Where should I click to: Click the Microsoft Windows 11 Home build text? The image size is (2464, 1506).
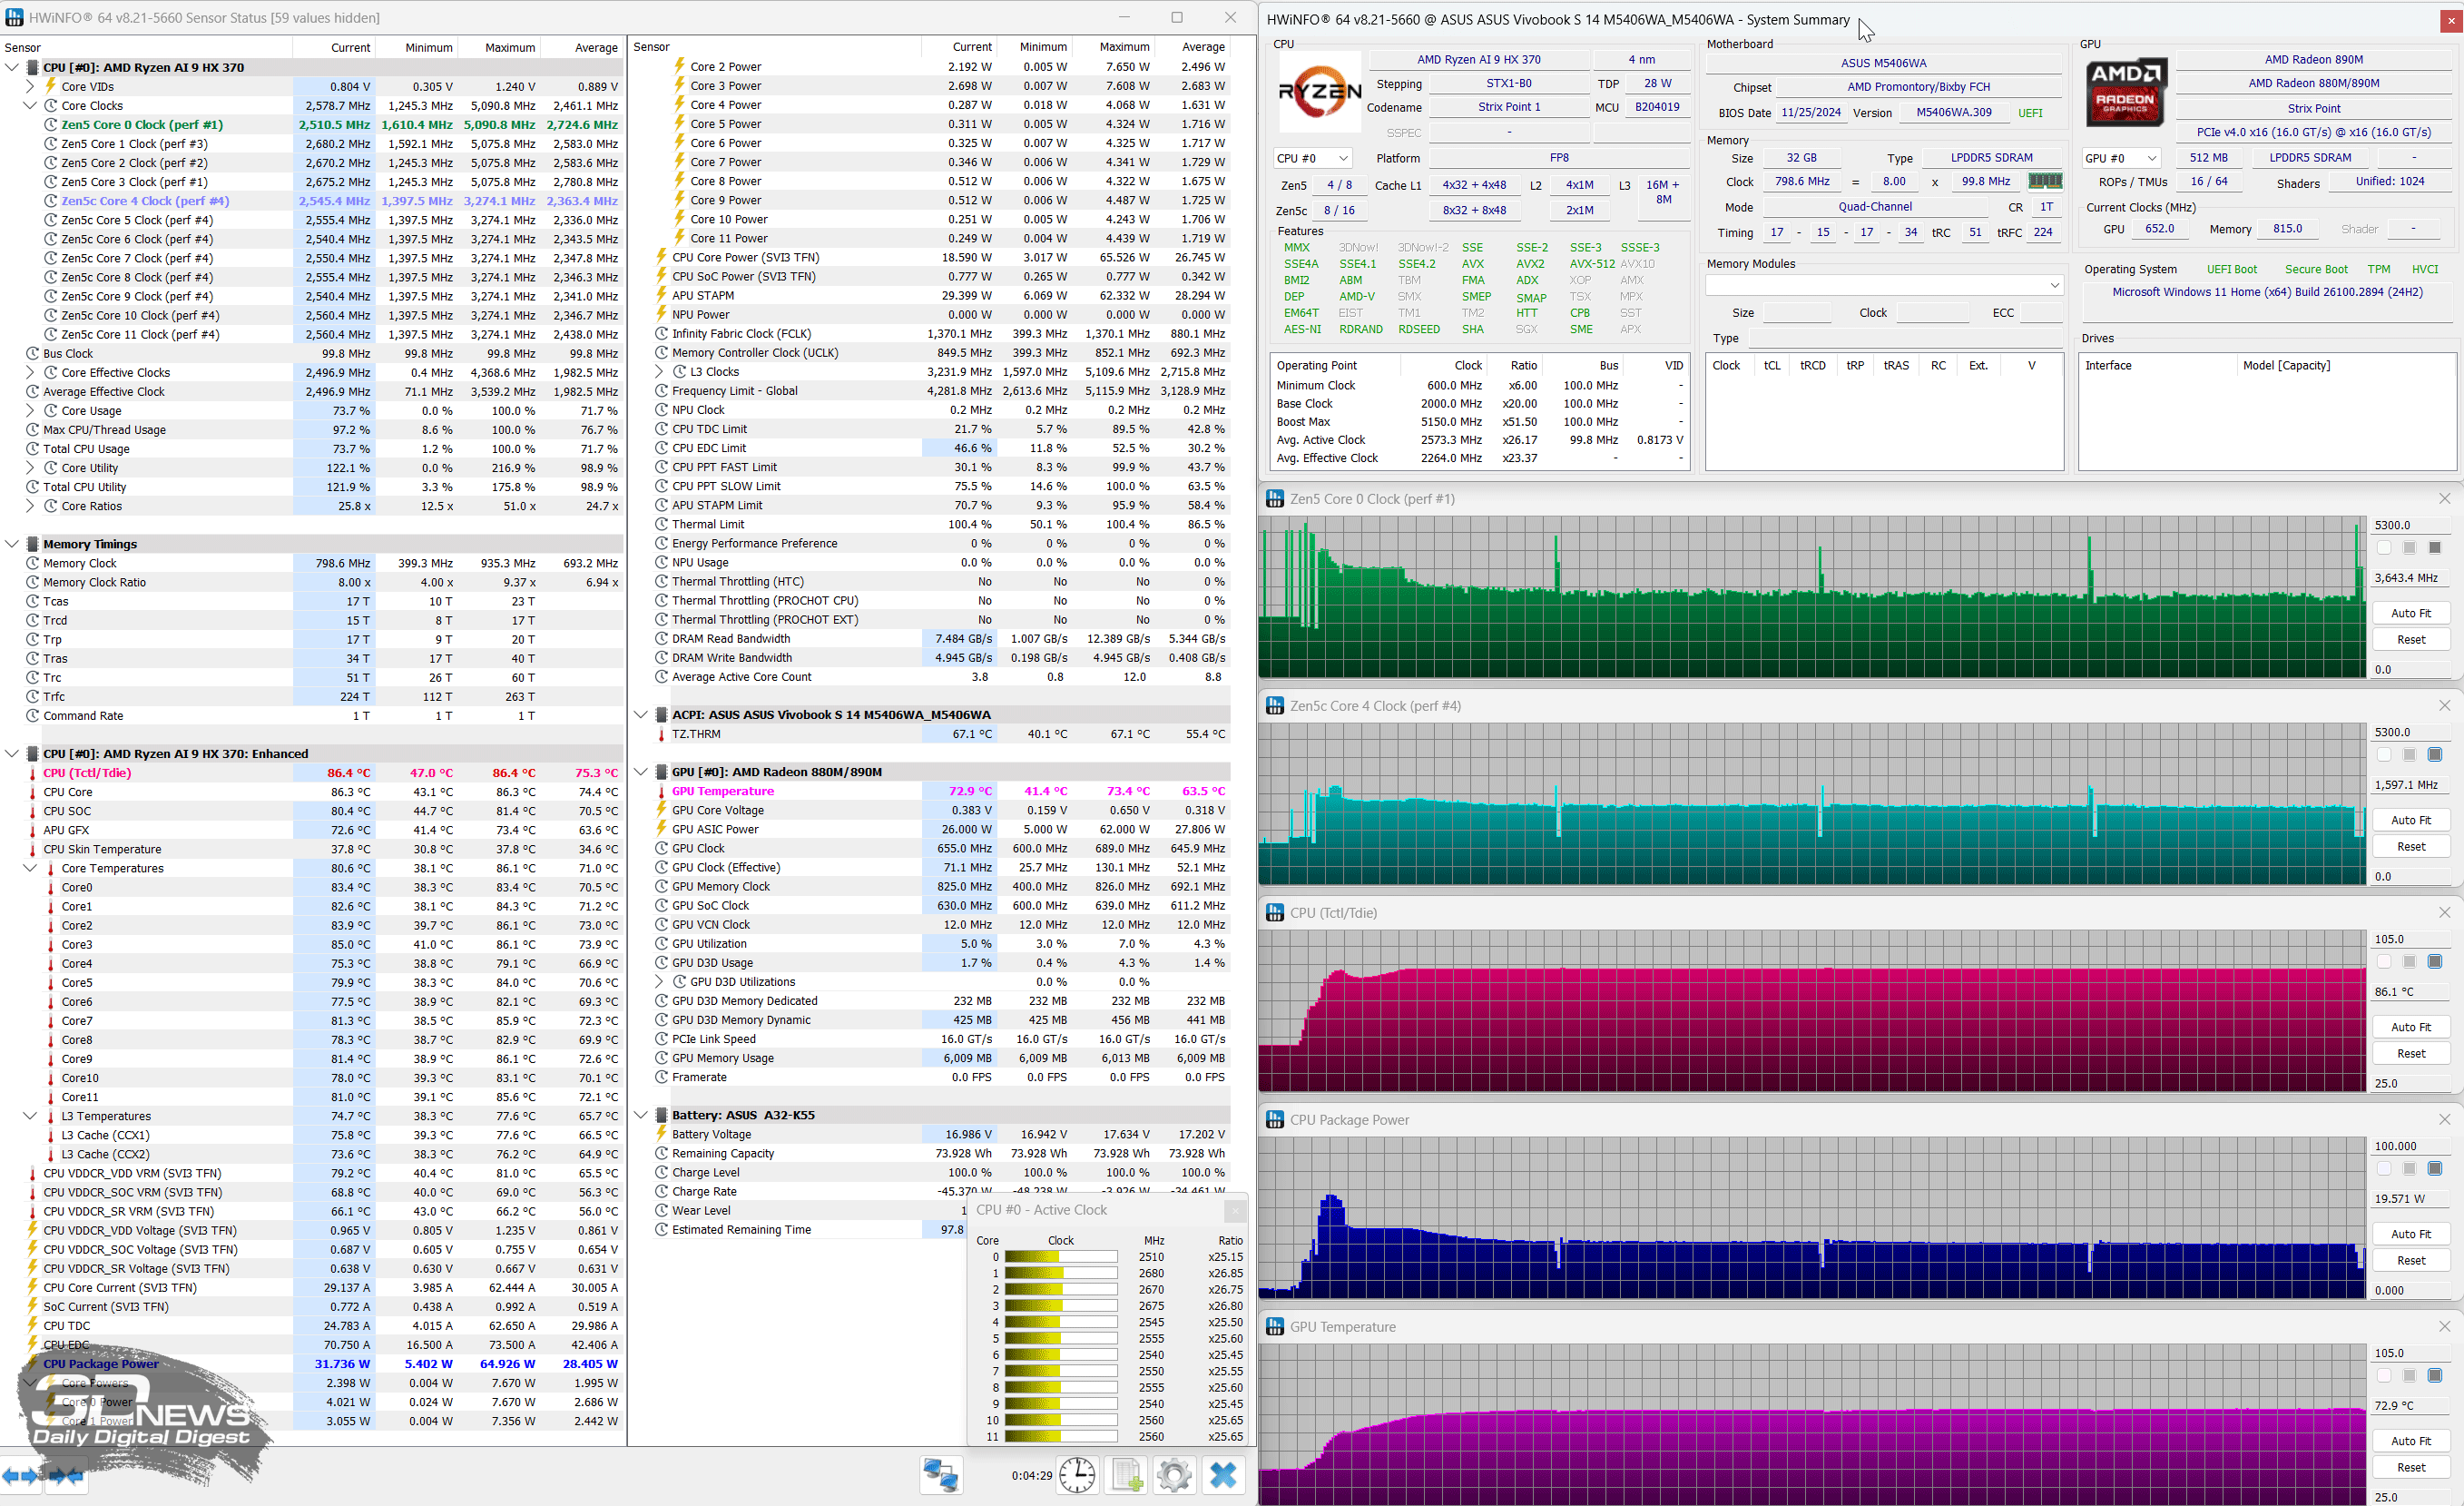[2267, 292]
